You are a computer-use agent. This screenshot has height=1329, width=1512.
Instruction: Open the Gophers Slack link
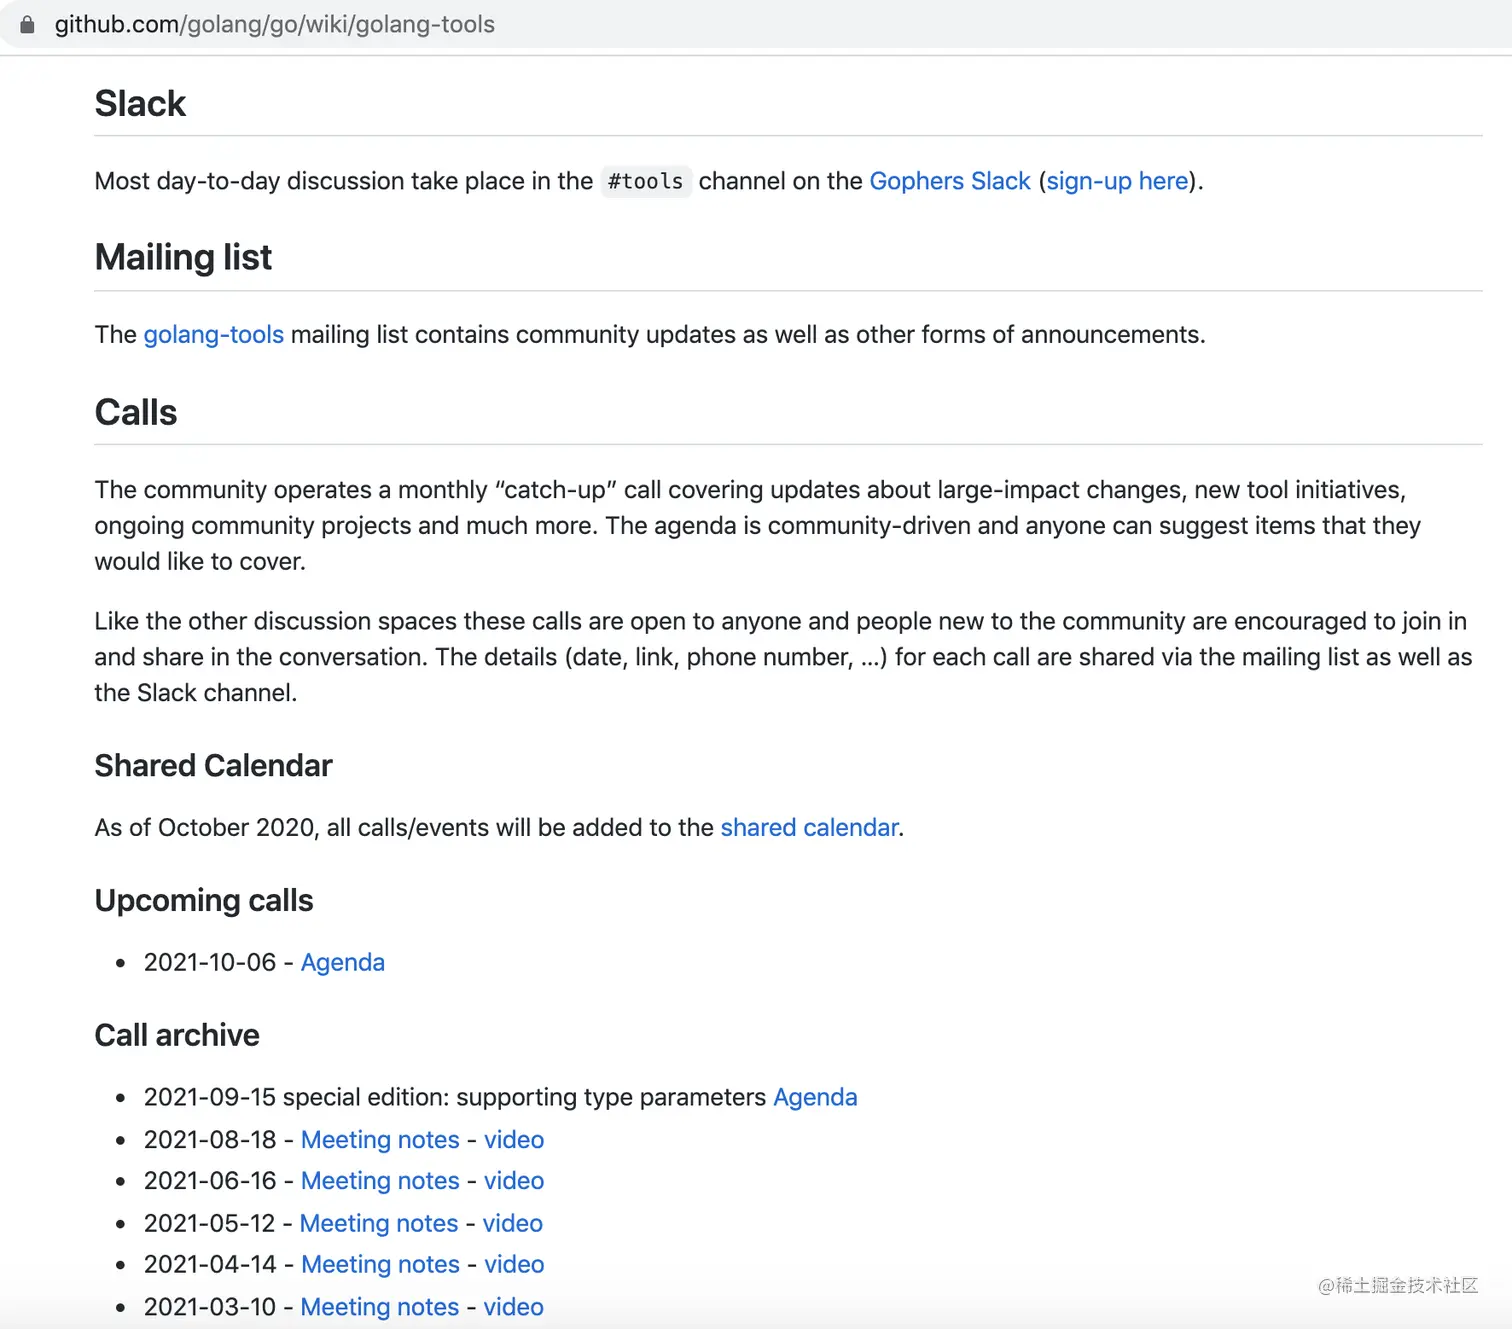pos(950,181)
